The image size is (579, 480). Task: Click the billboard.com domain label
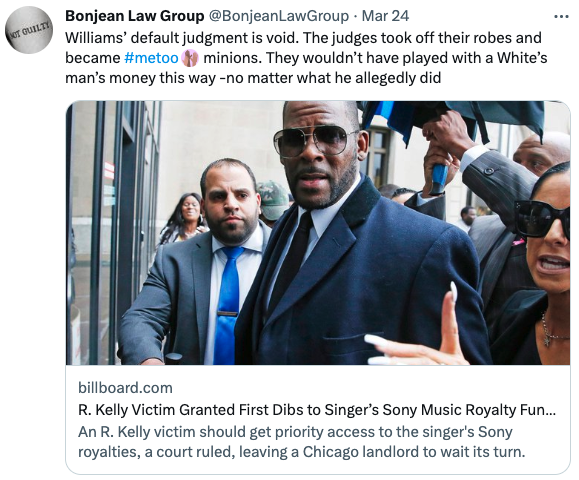coord(125,388)
